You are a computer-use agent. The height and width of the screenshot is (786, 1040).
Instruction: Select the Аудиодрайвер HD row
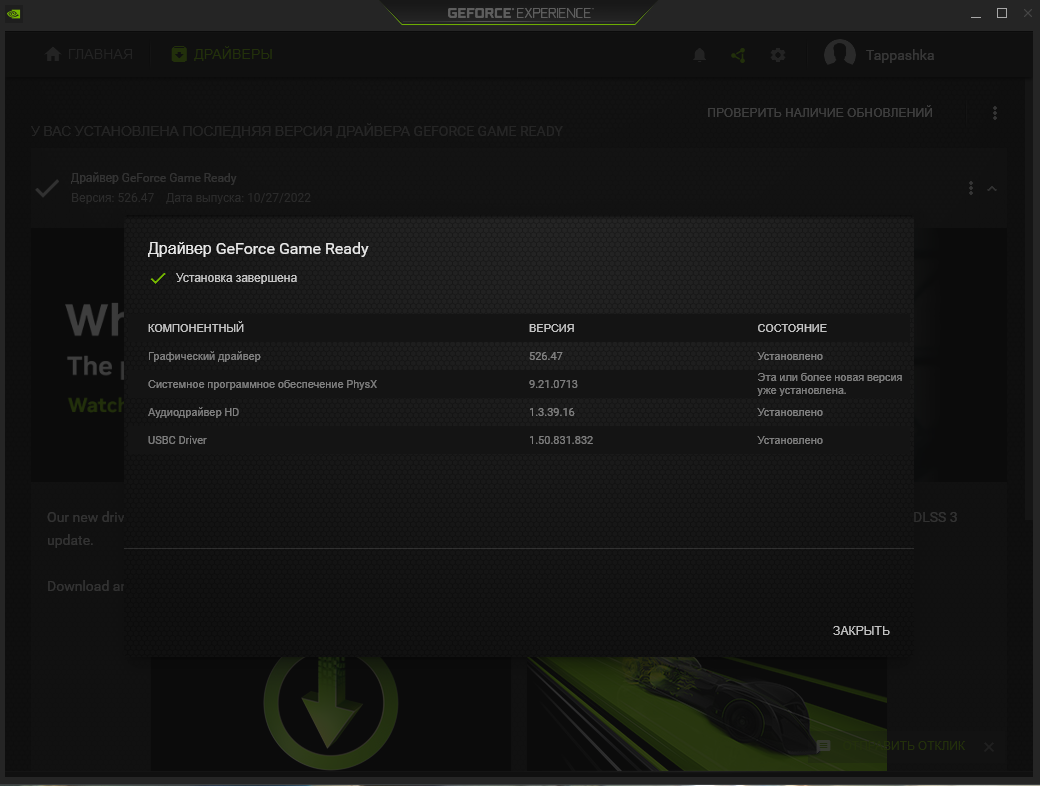point(518,412)
